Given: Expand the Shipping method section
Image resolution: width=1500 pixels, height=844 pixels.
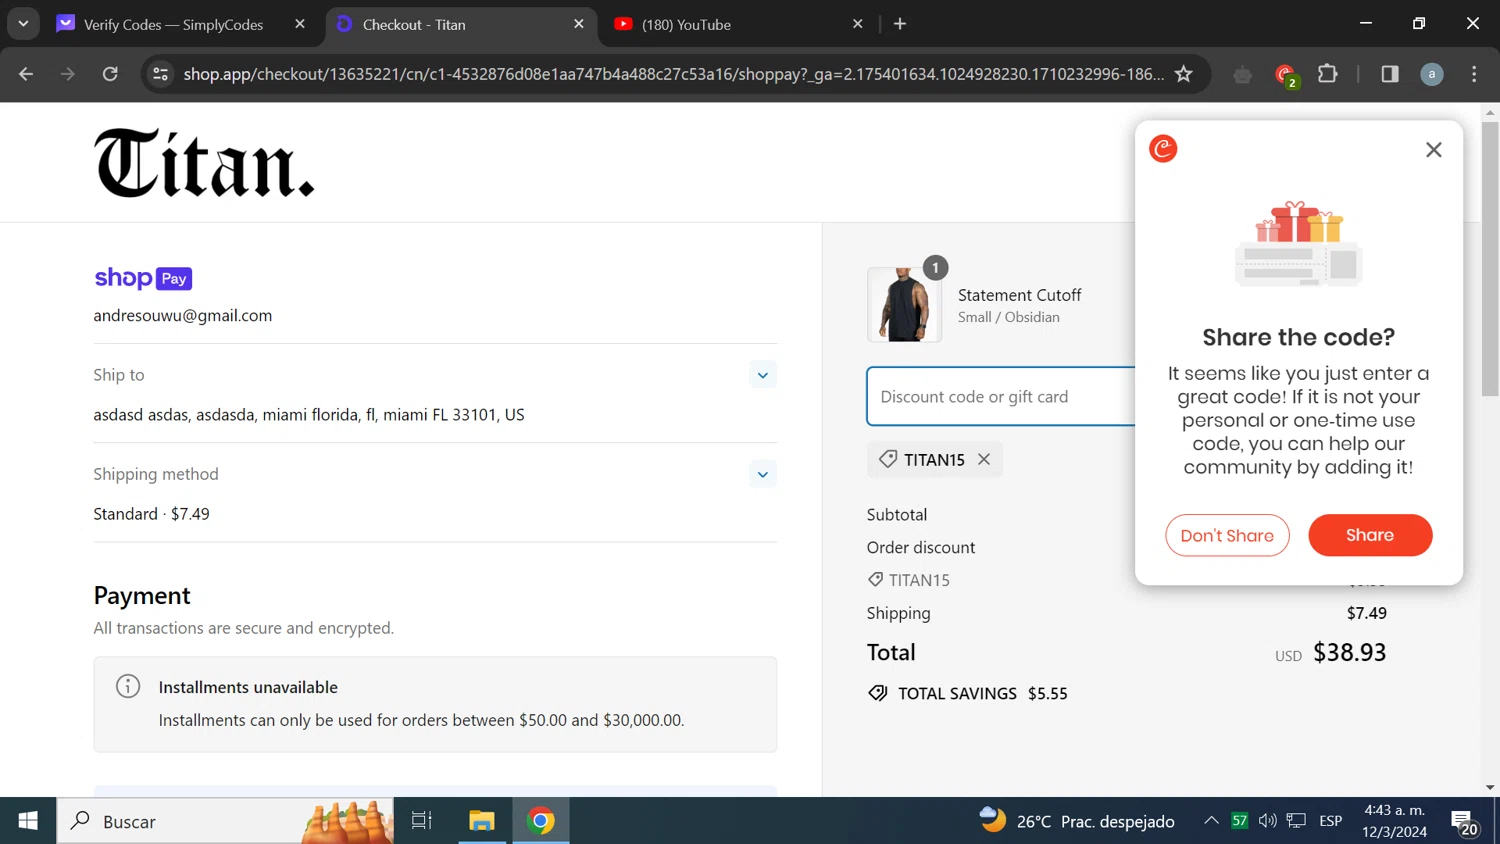Looking at the screenshot, I should 763,474.
